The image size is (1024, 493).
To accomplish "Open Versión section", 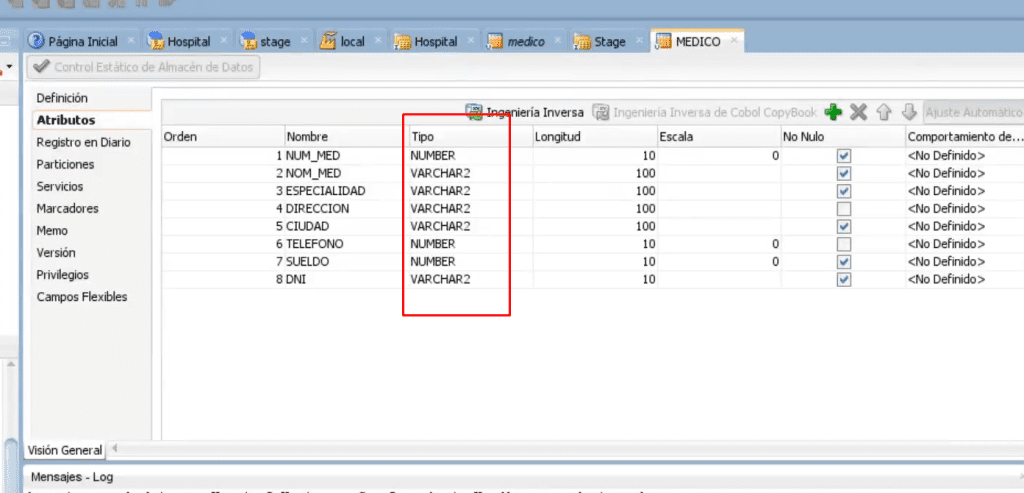I will point(56,253).
